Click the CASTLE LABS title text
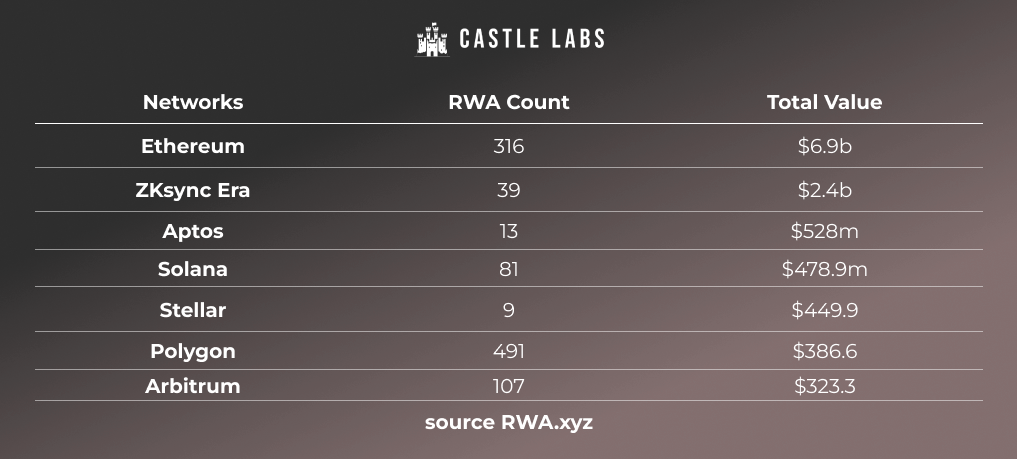The width and height of the screenshot is (1017, 459). [532, 39]
